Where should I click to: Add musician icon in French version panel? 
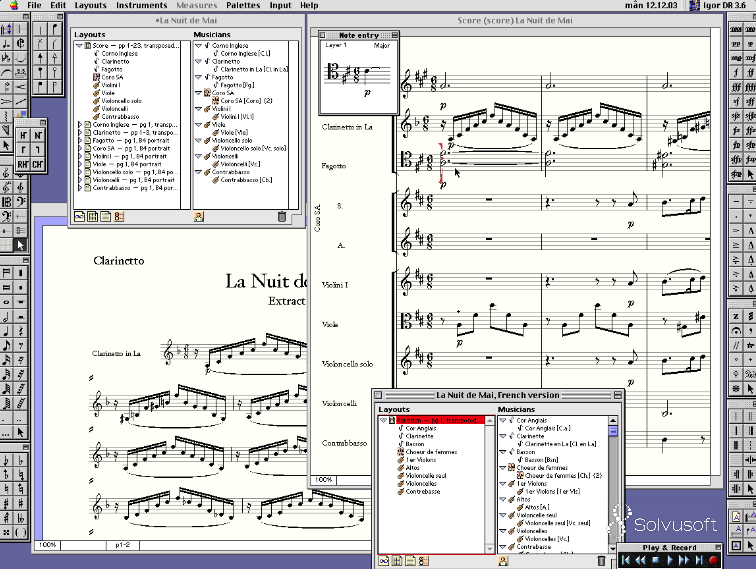(503, 561)
